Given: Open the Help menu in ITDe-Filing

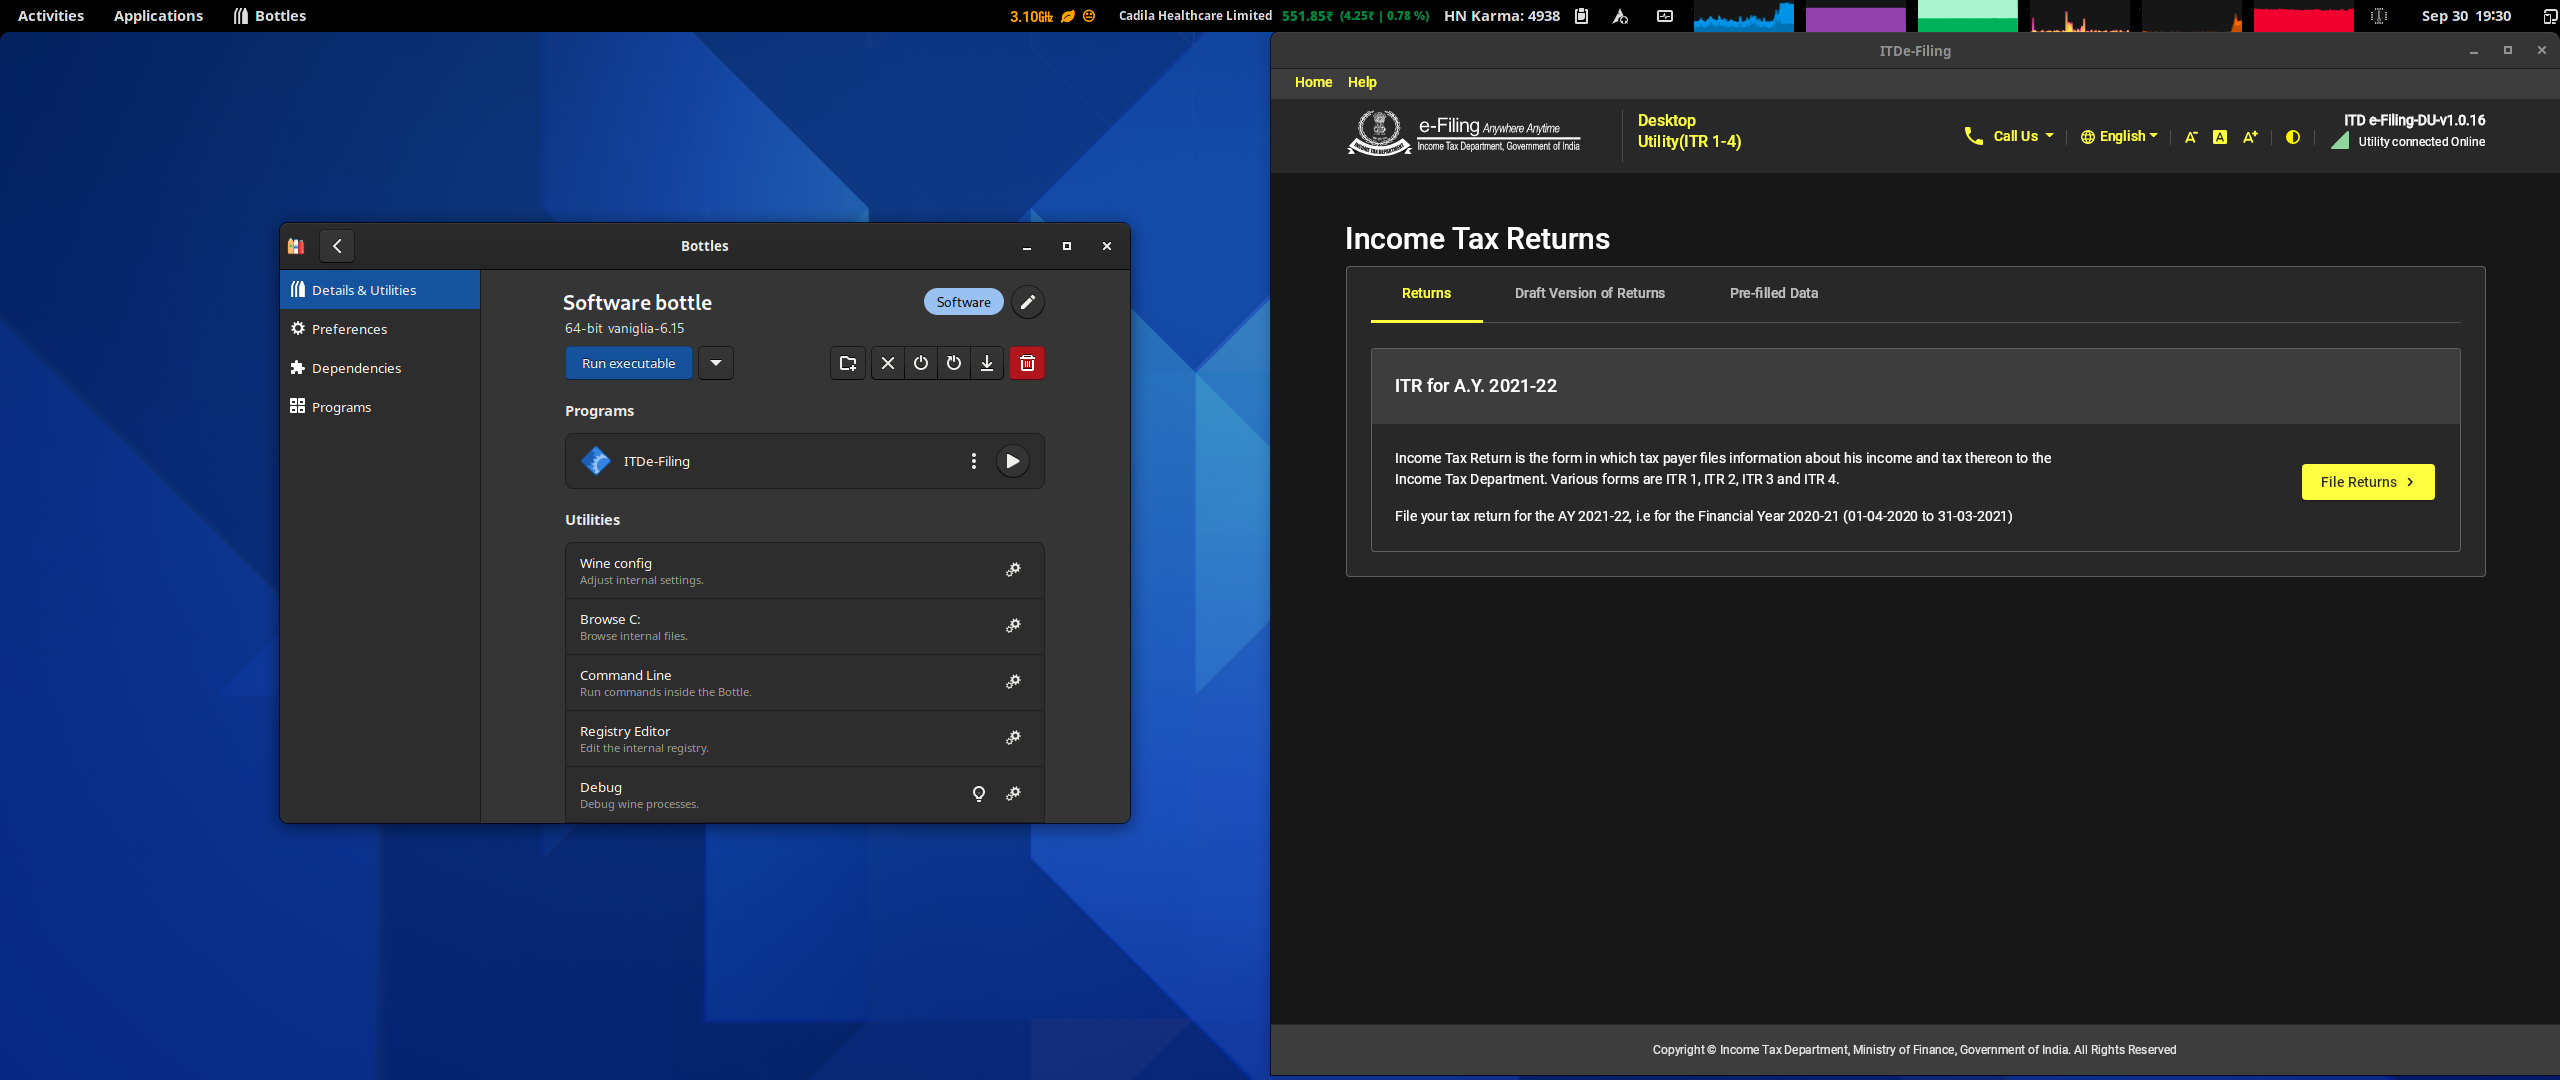Looking at the screenshot, I should point(1362,82).
